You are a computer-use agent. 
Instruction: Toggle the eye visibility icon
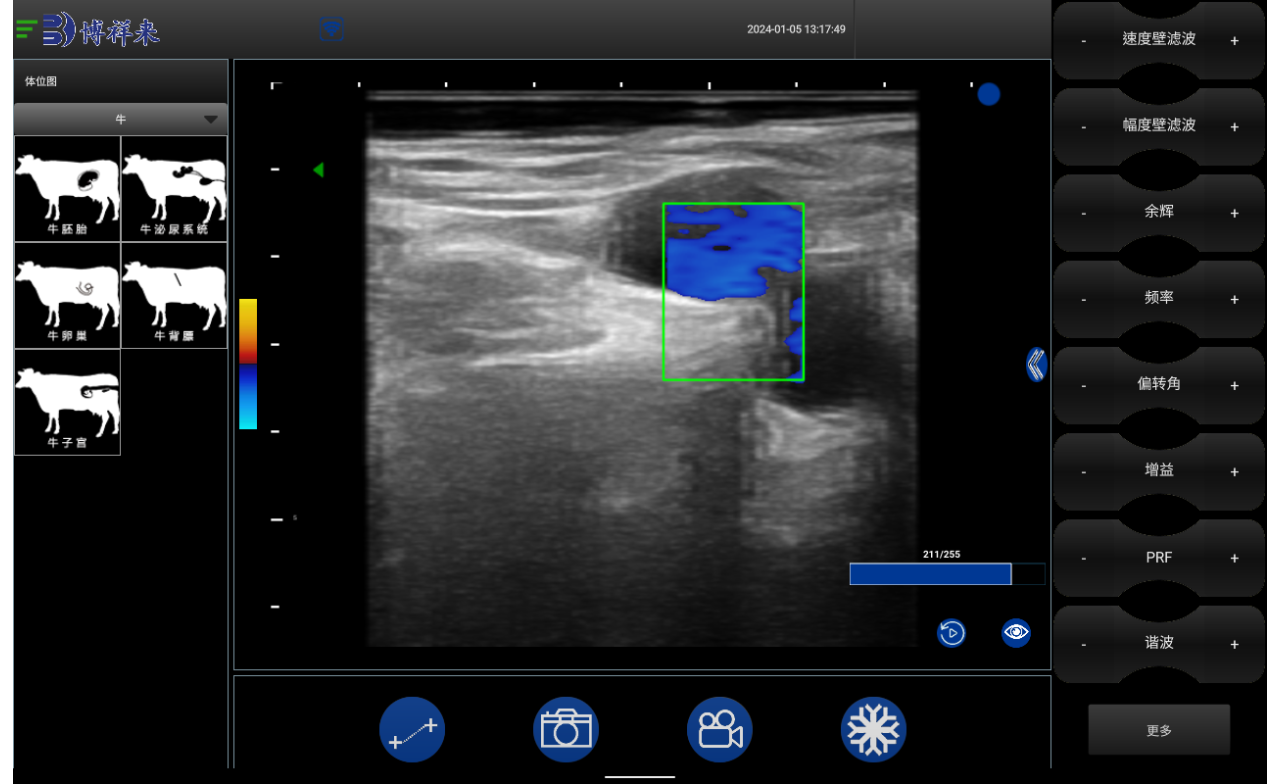coord(1016,632)
